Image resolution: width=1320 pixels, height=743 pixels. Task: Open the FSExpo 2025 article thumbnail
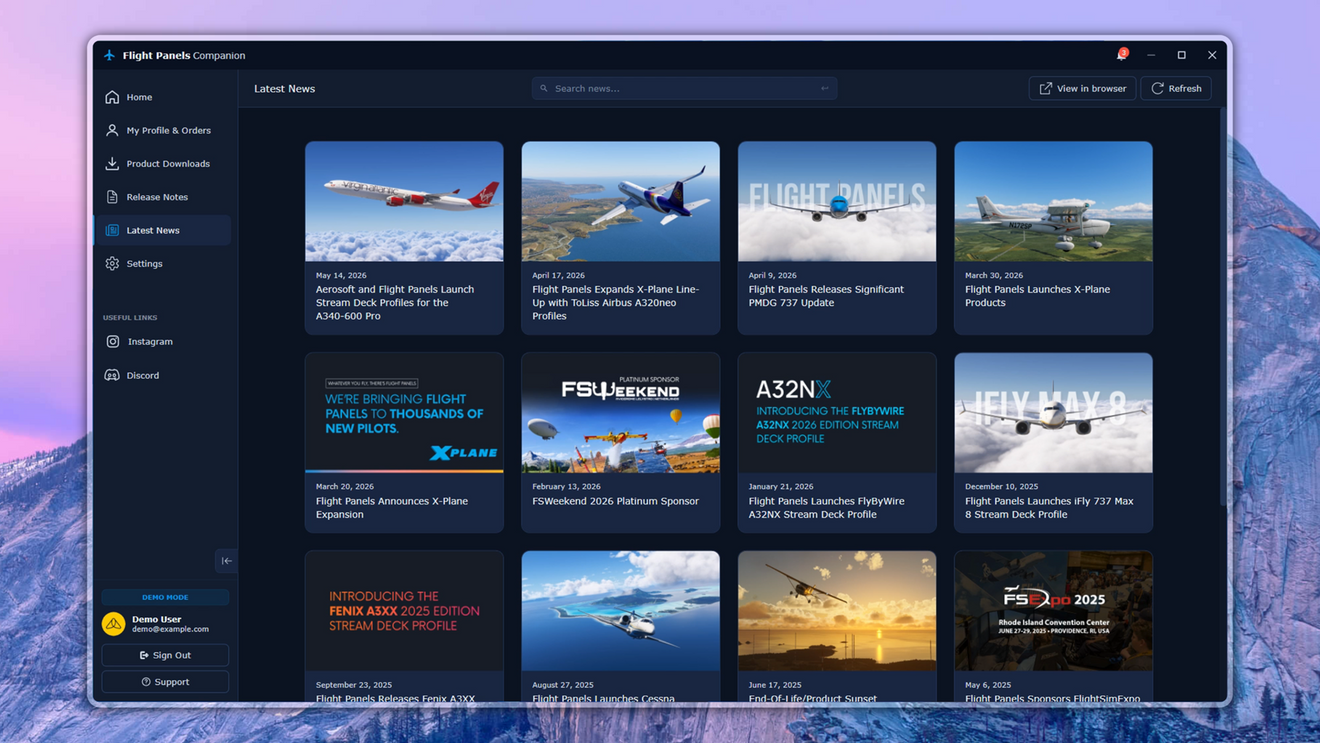(x=1053, y=610)
